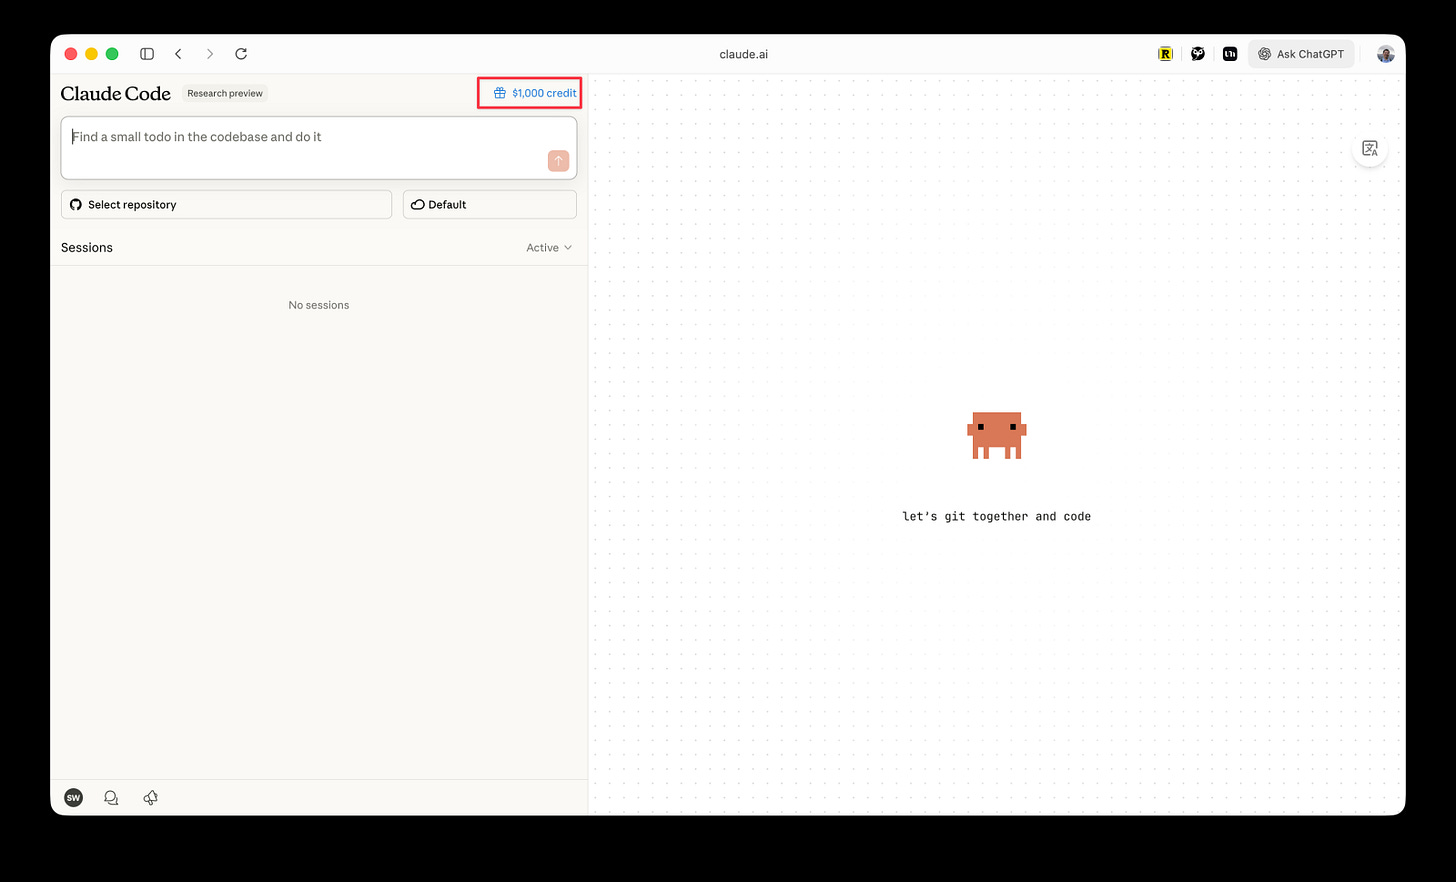Click the translate icon on the right panel
The height and width of the screenshot is (882, 1456).
coord(1370,149)
